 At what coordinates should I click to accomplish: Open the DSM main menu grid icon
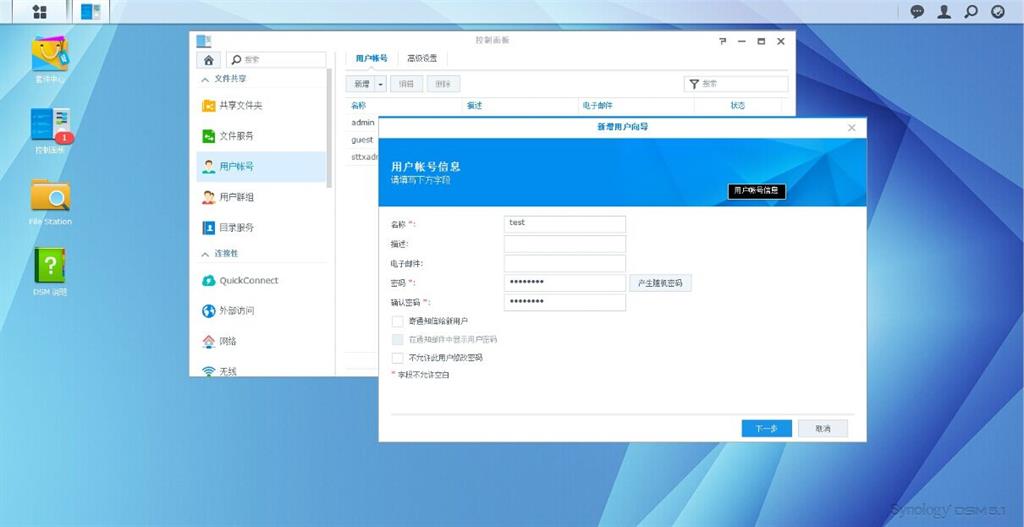(40, 12)
